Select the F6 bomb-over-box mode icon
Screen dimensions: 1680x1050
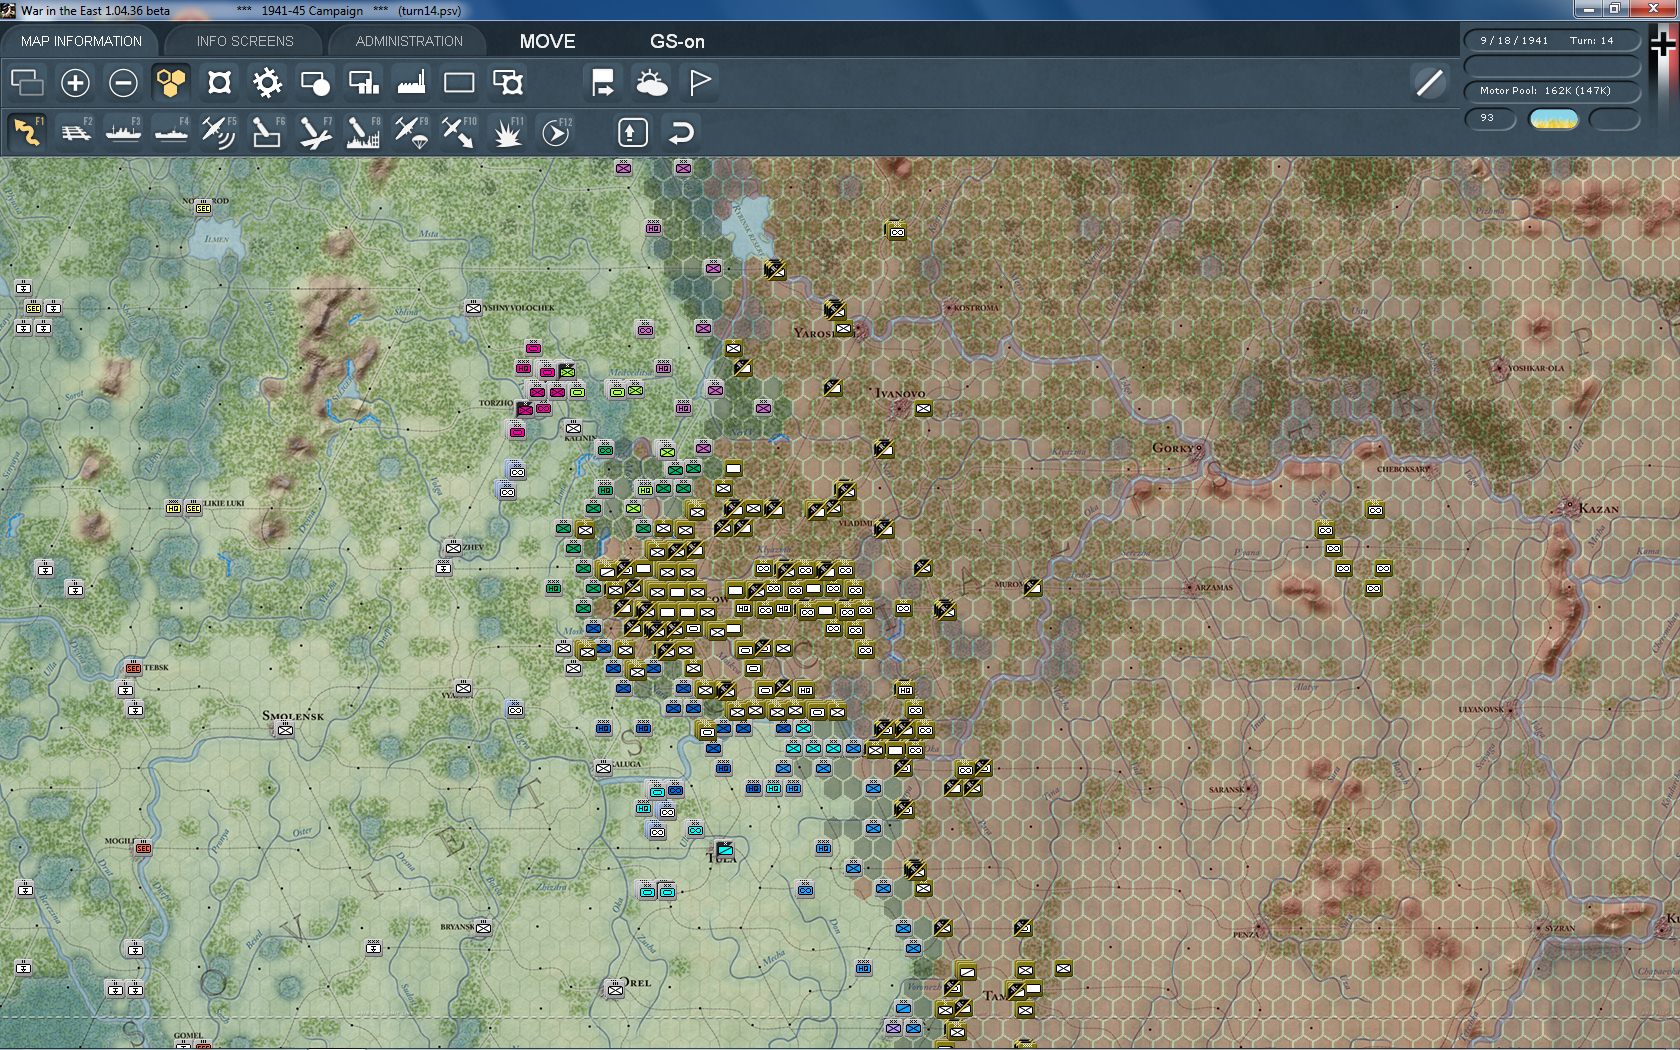click(x=267, y=132)
